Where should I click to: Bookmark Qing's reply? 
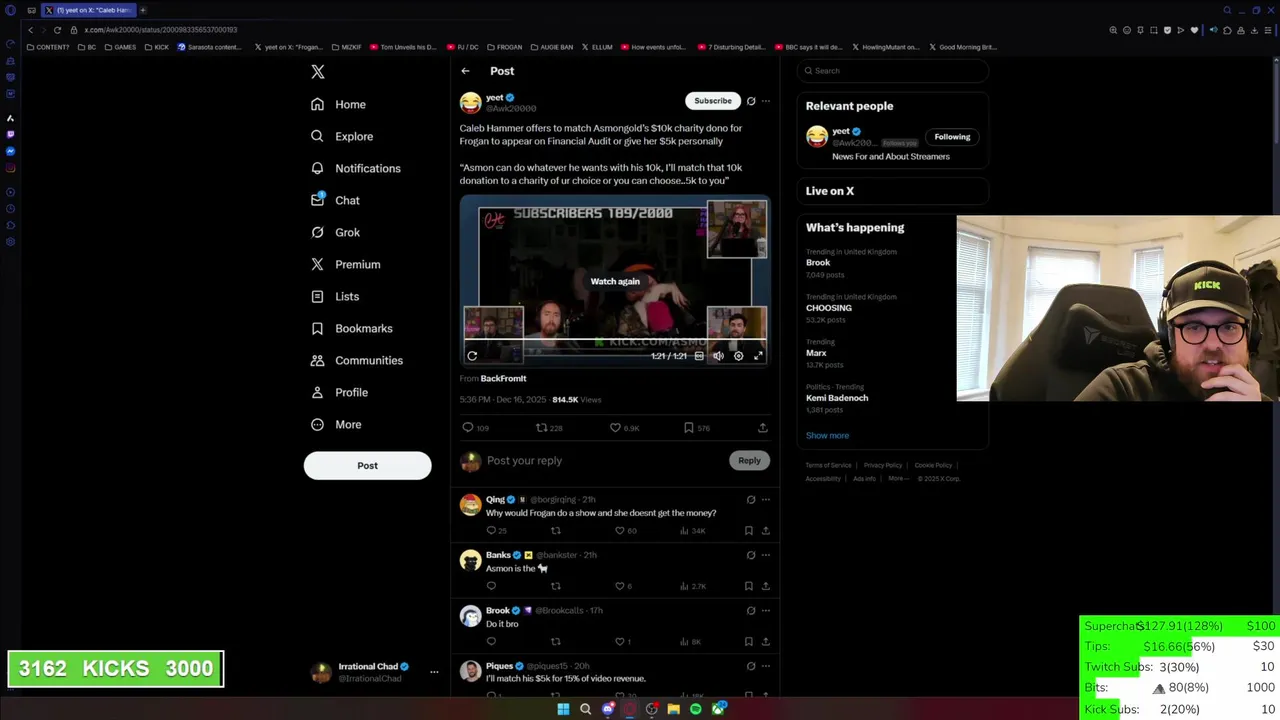pos(748,531)
